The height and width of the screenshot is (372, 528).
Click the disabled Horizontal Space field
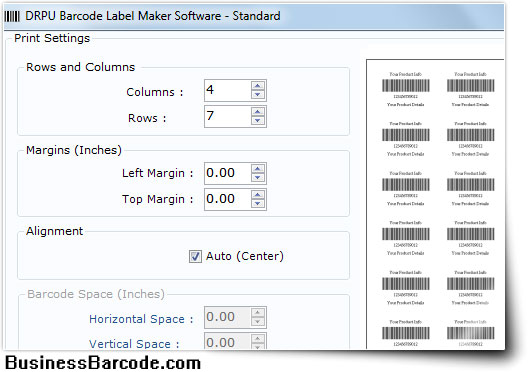point(228,317)
